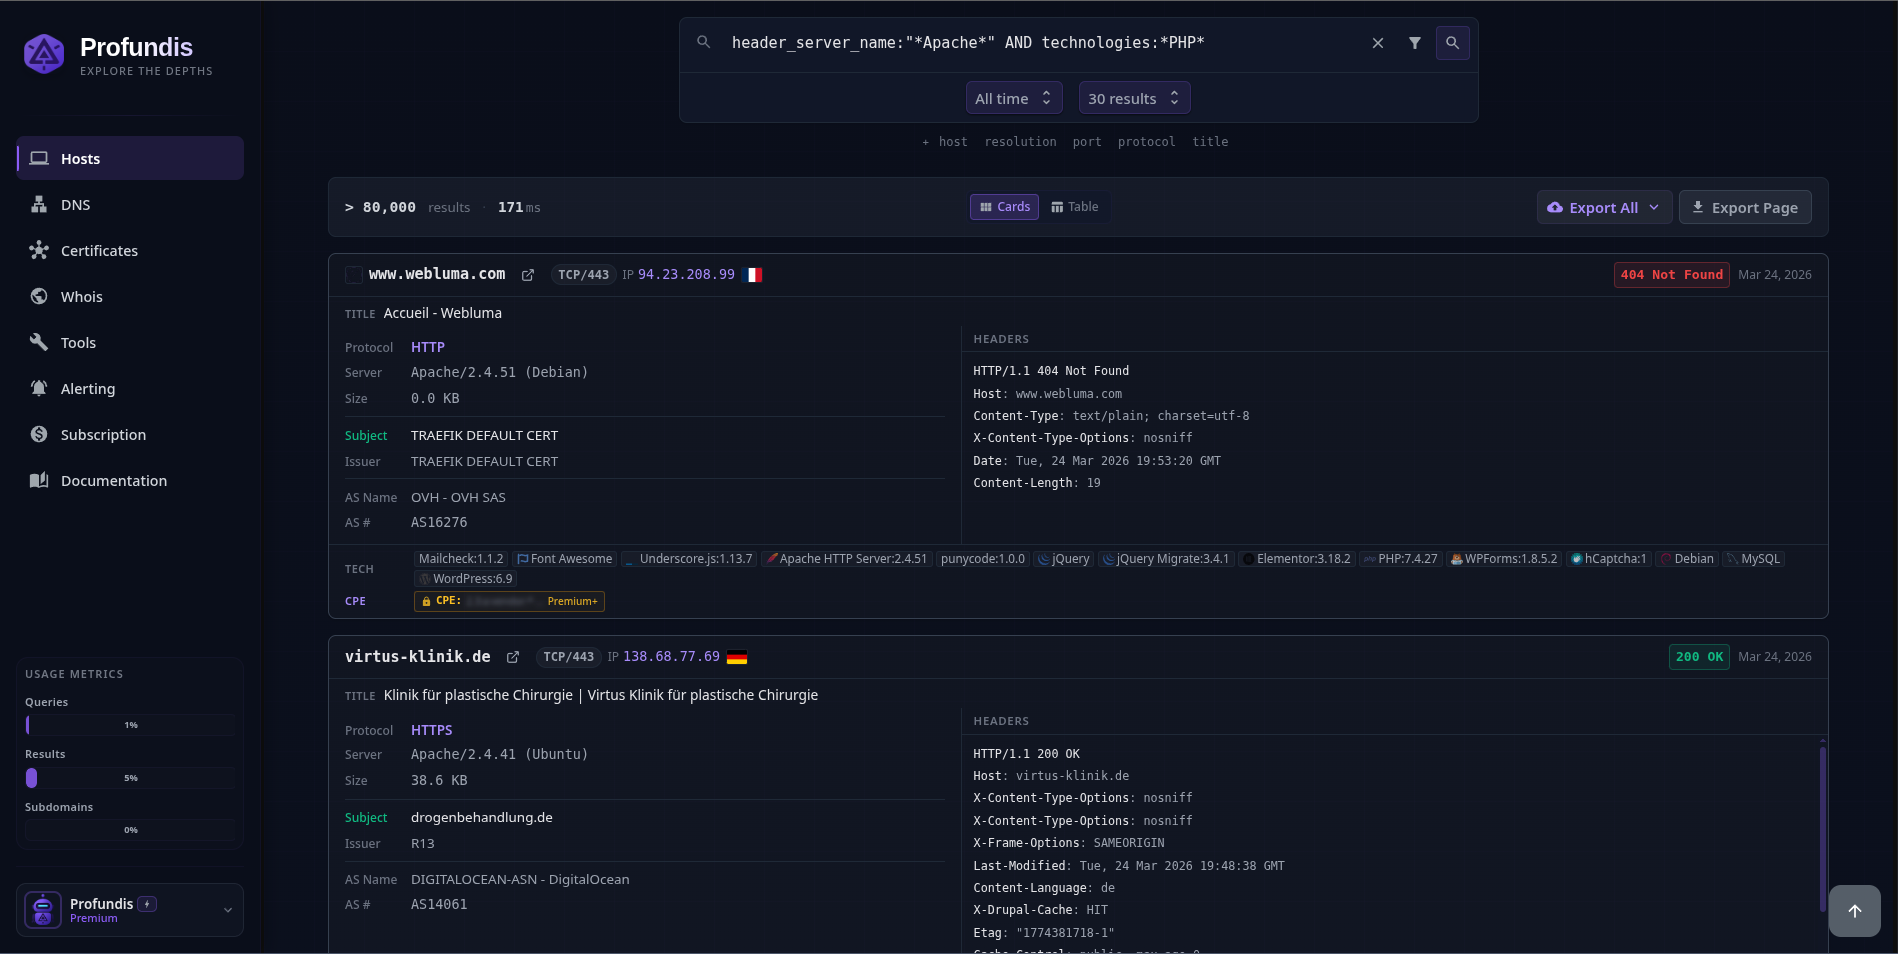
Task: Open the 30 results dropdown
Action: click(1134, 98)
